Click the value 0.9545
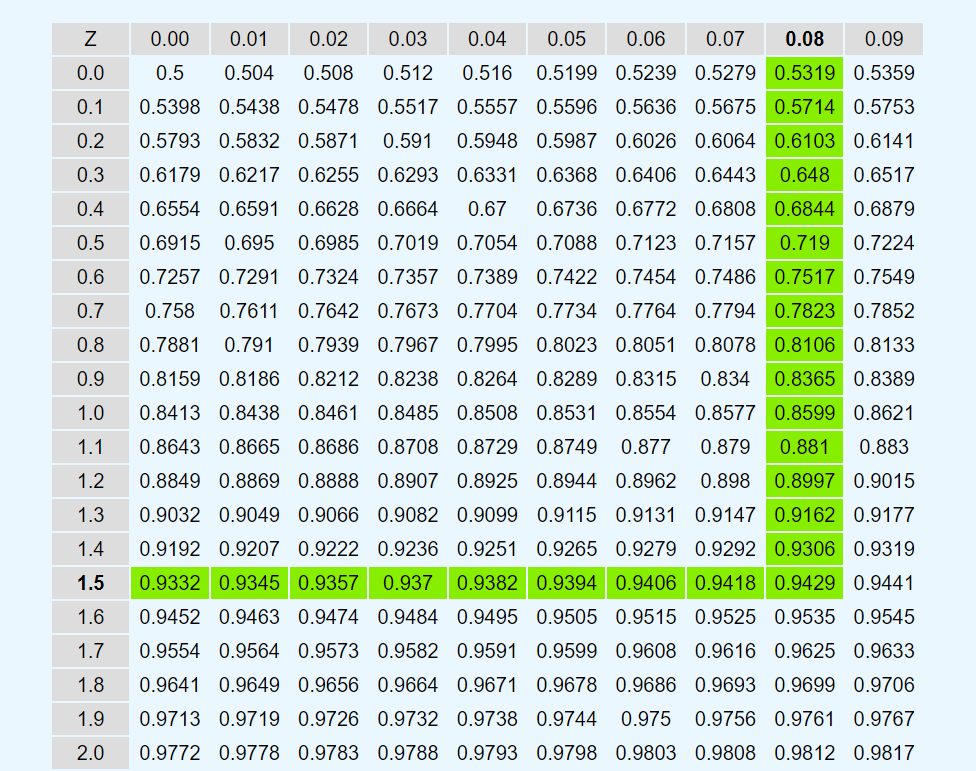This screenshot has width=976, height=771. [884, 617]
